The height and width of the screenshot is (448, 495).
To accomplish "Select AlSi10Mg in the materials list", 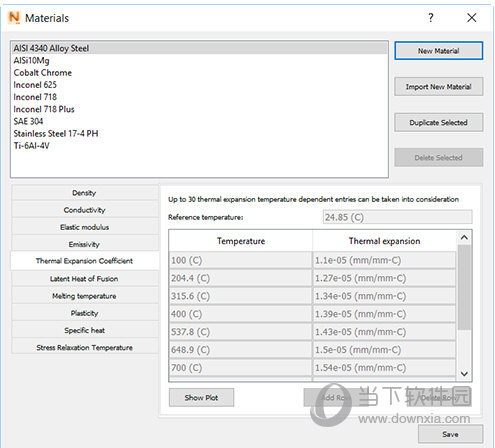I will click(200, 60).
